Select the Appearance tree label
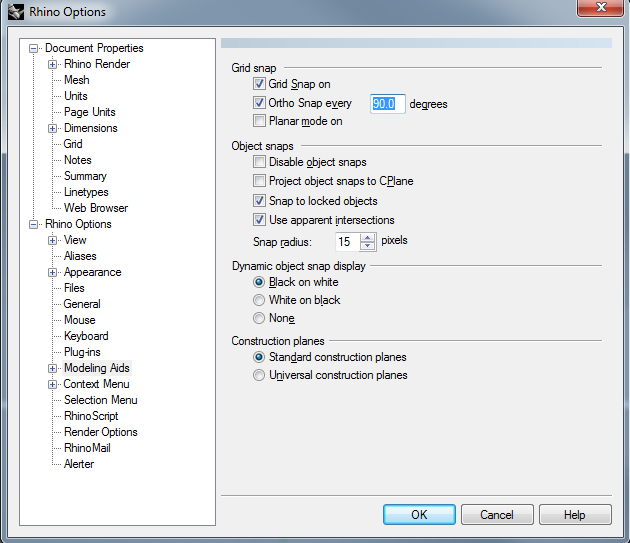This screenshot has width=630, height=543. (x=92, y=272)
